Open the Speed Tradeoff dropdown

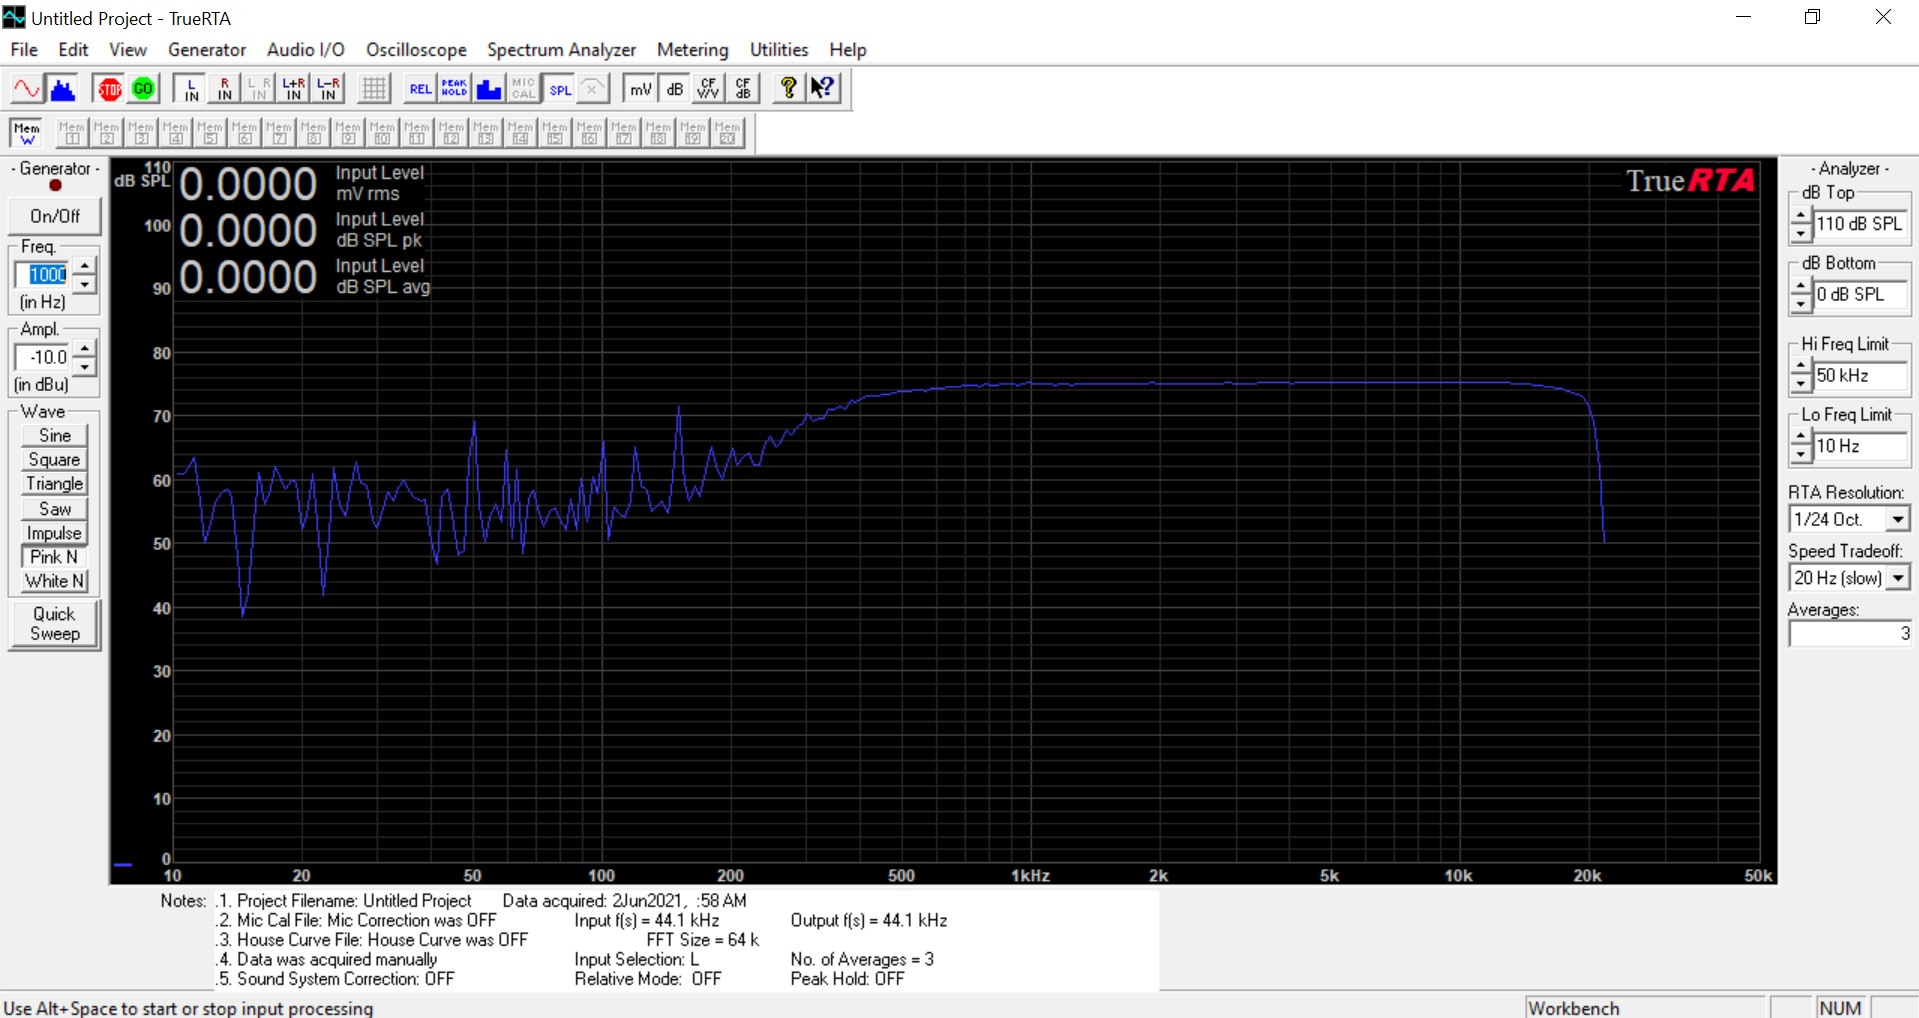[1897, 578]
